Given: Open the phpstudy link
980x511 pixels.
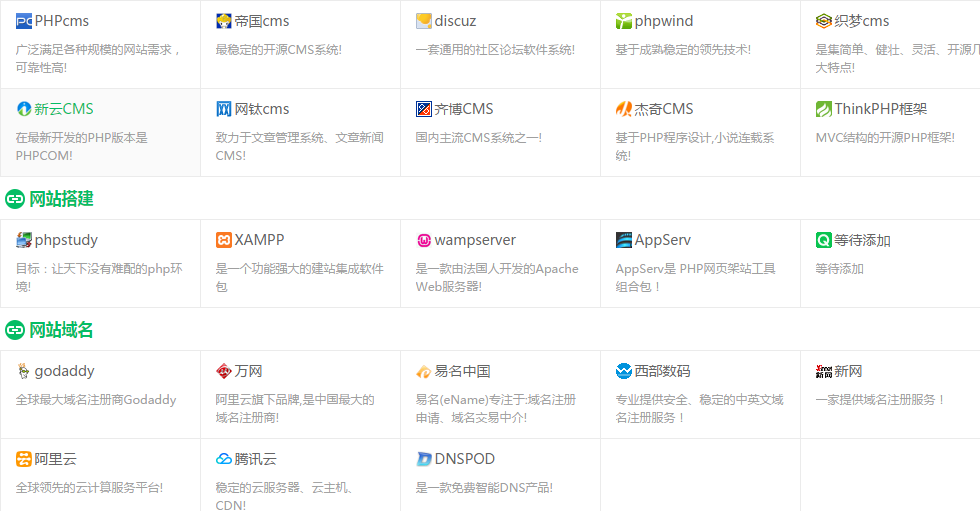Looking at the screenshot, I should click(66, 240).
